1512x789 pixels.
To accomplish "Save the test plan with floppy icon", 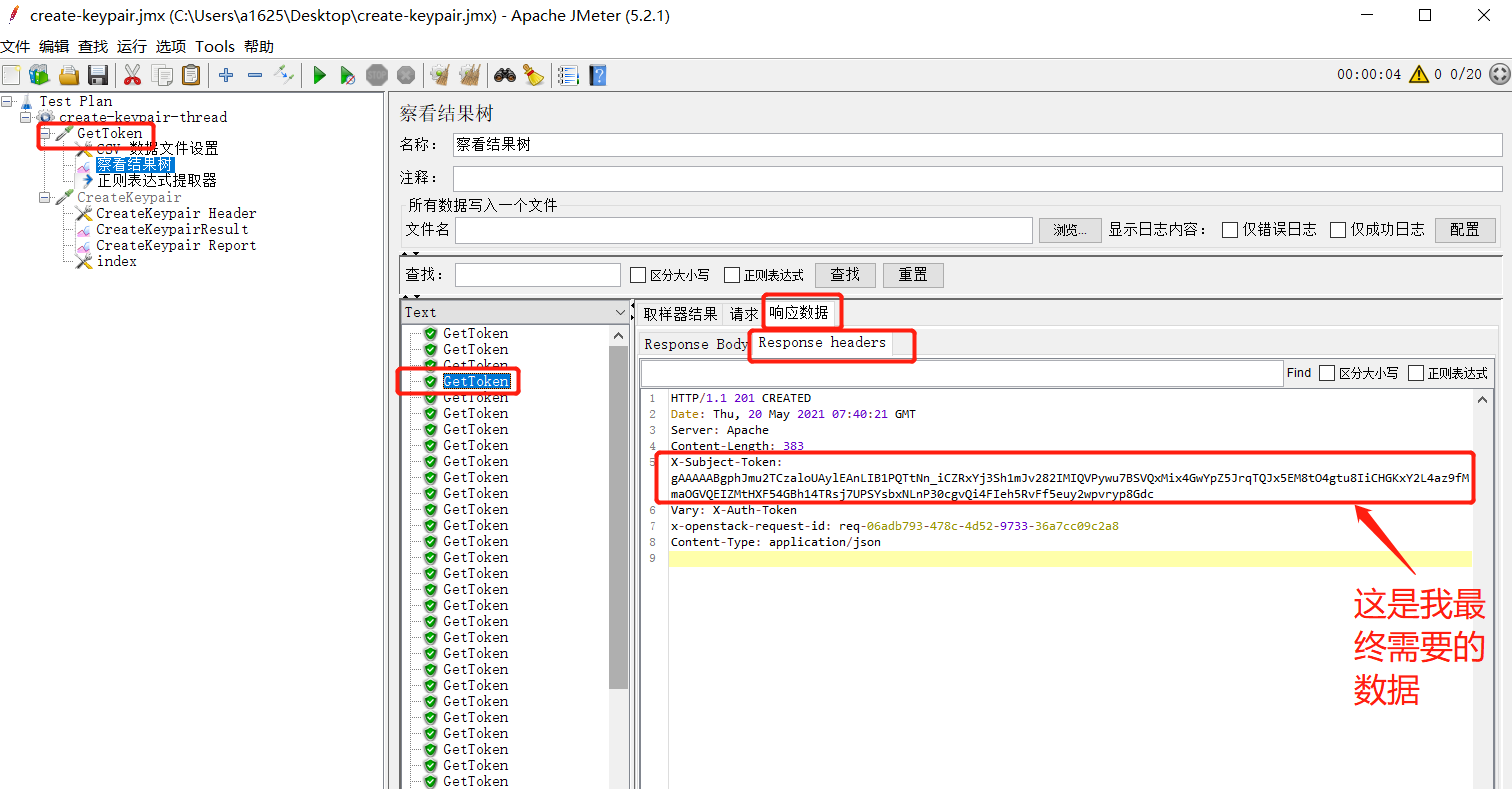I will pos(97,75).
